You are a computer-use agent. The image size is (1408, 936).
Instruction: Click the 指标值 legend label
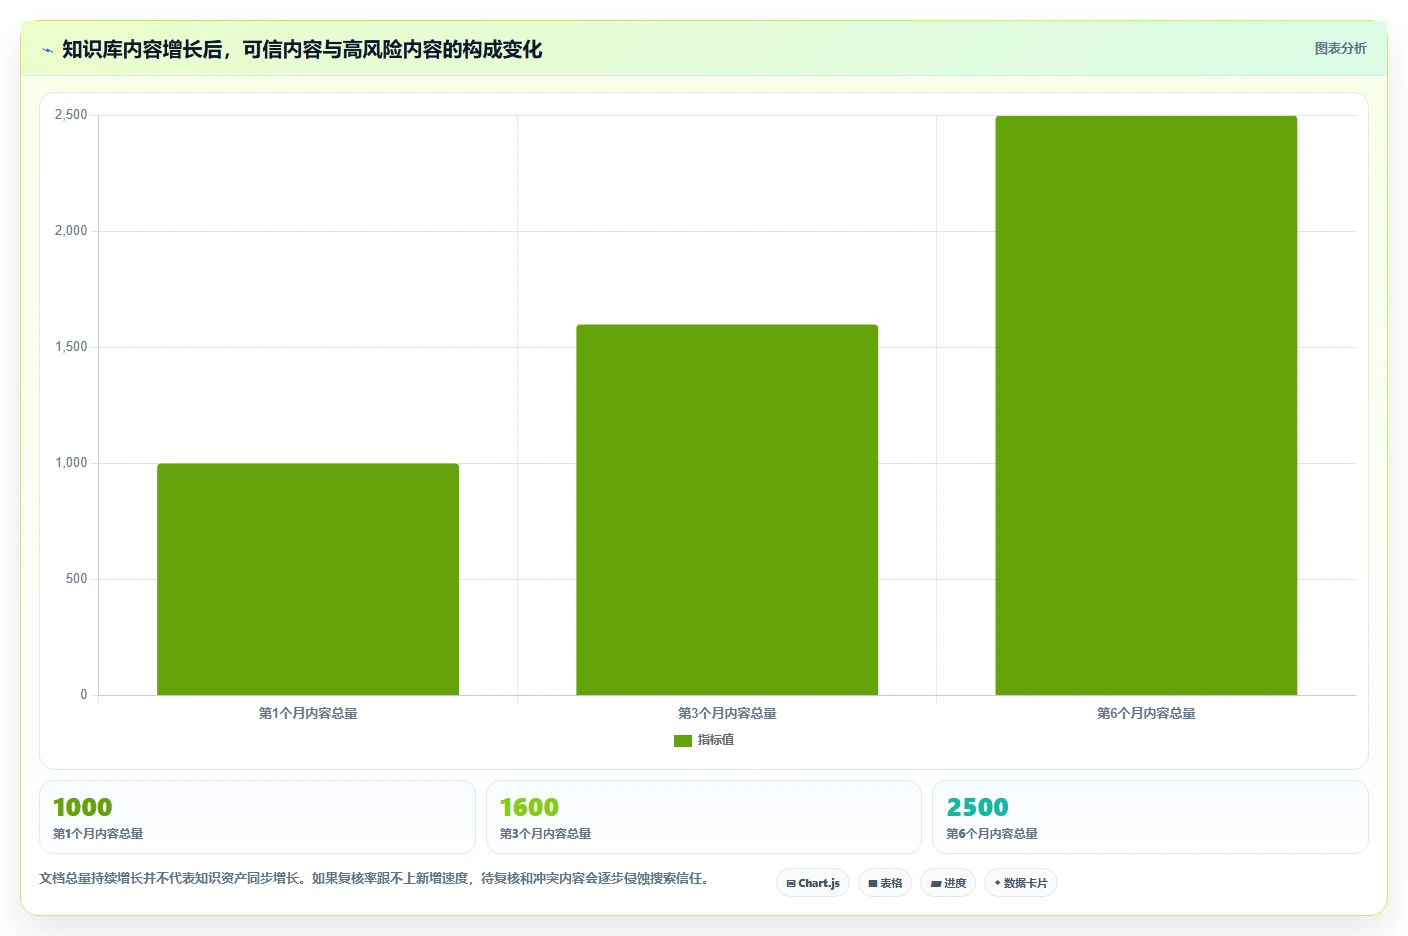(x=716, y=740)
